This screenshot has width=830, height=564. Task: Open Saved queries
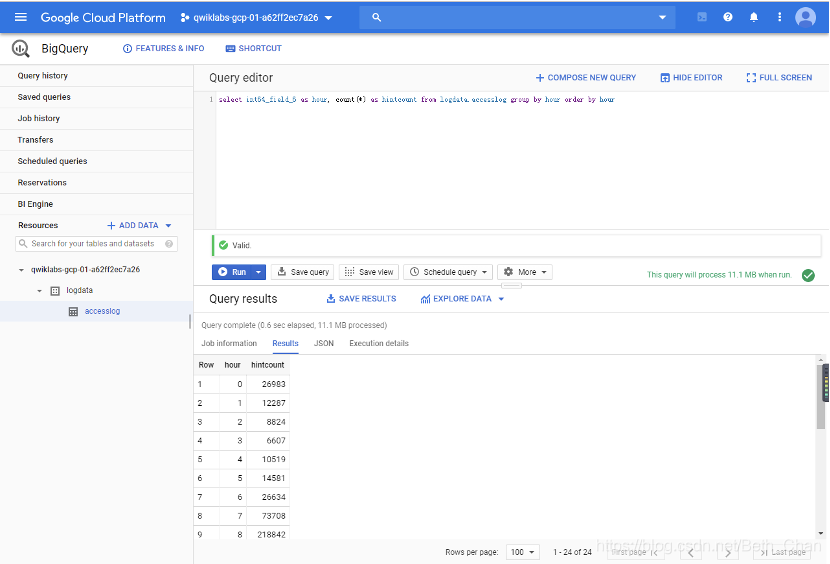coord(44,97)
